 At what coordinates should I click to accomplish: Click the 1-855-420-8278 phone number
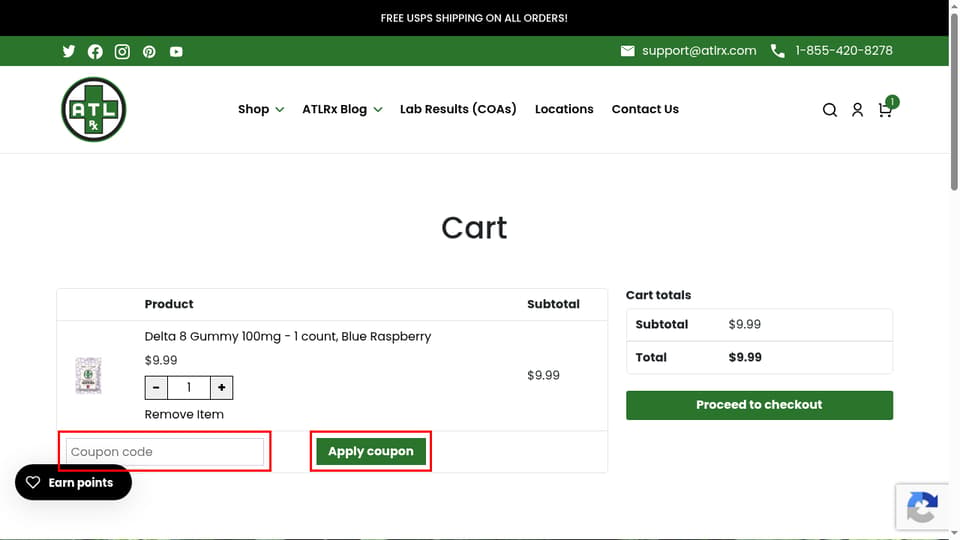[844, 51]
